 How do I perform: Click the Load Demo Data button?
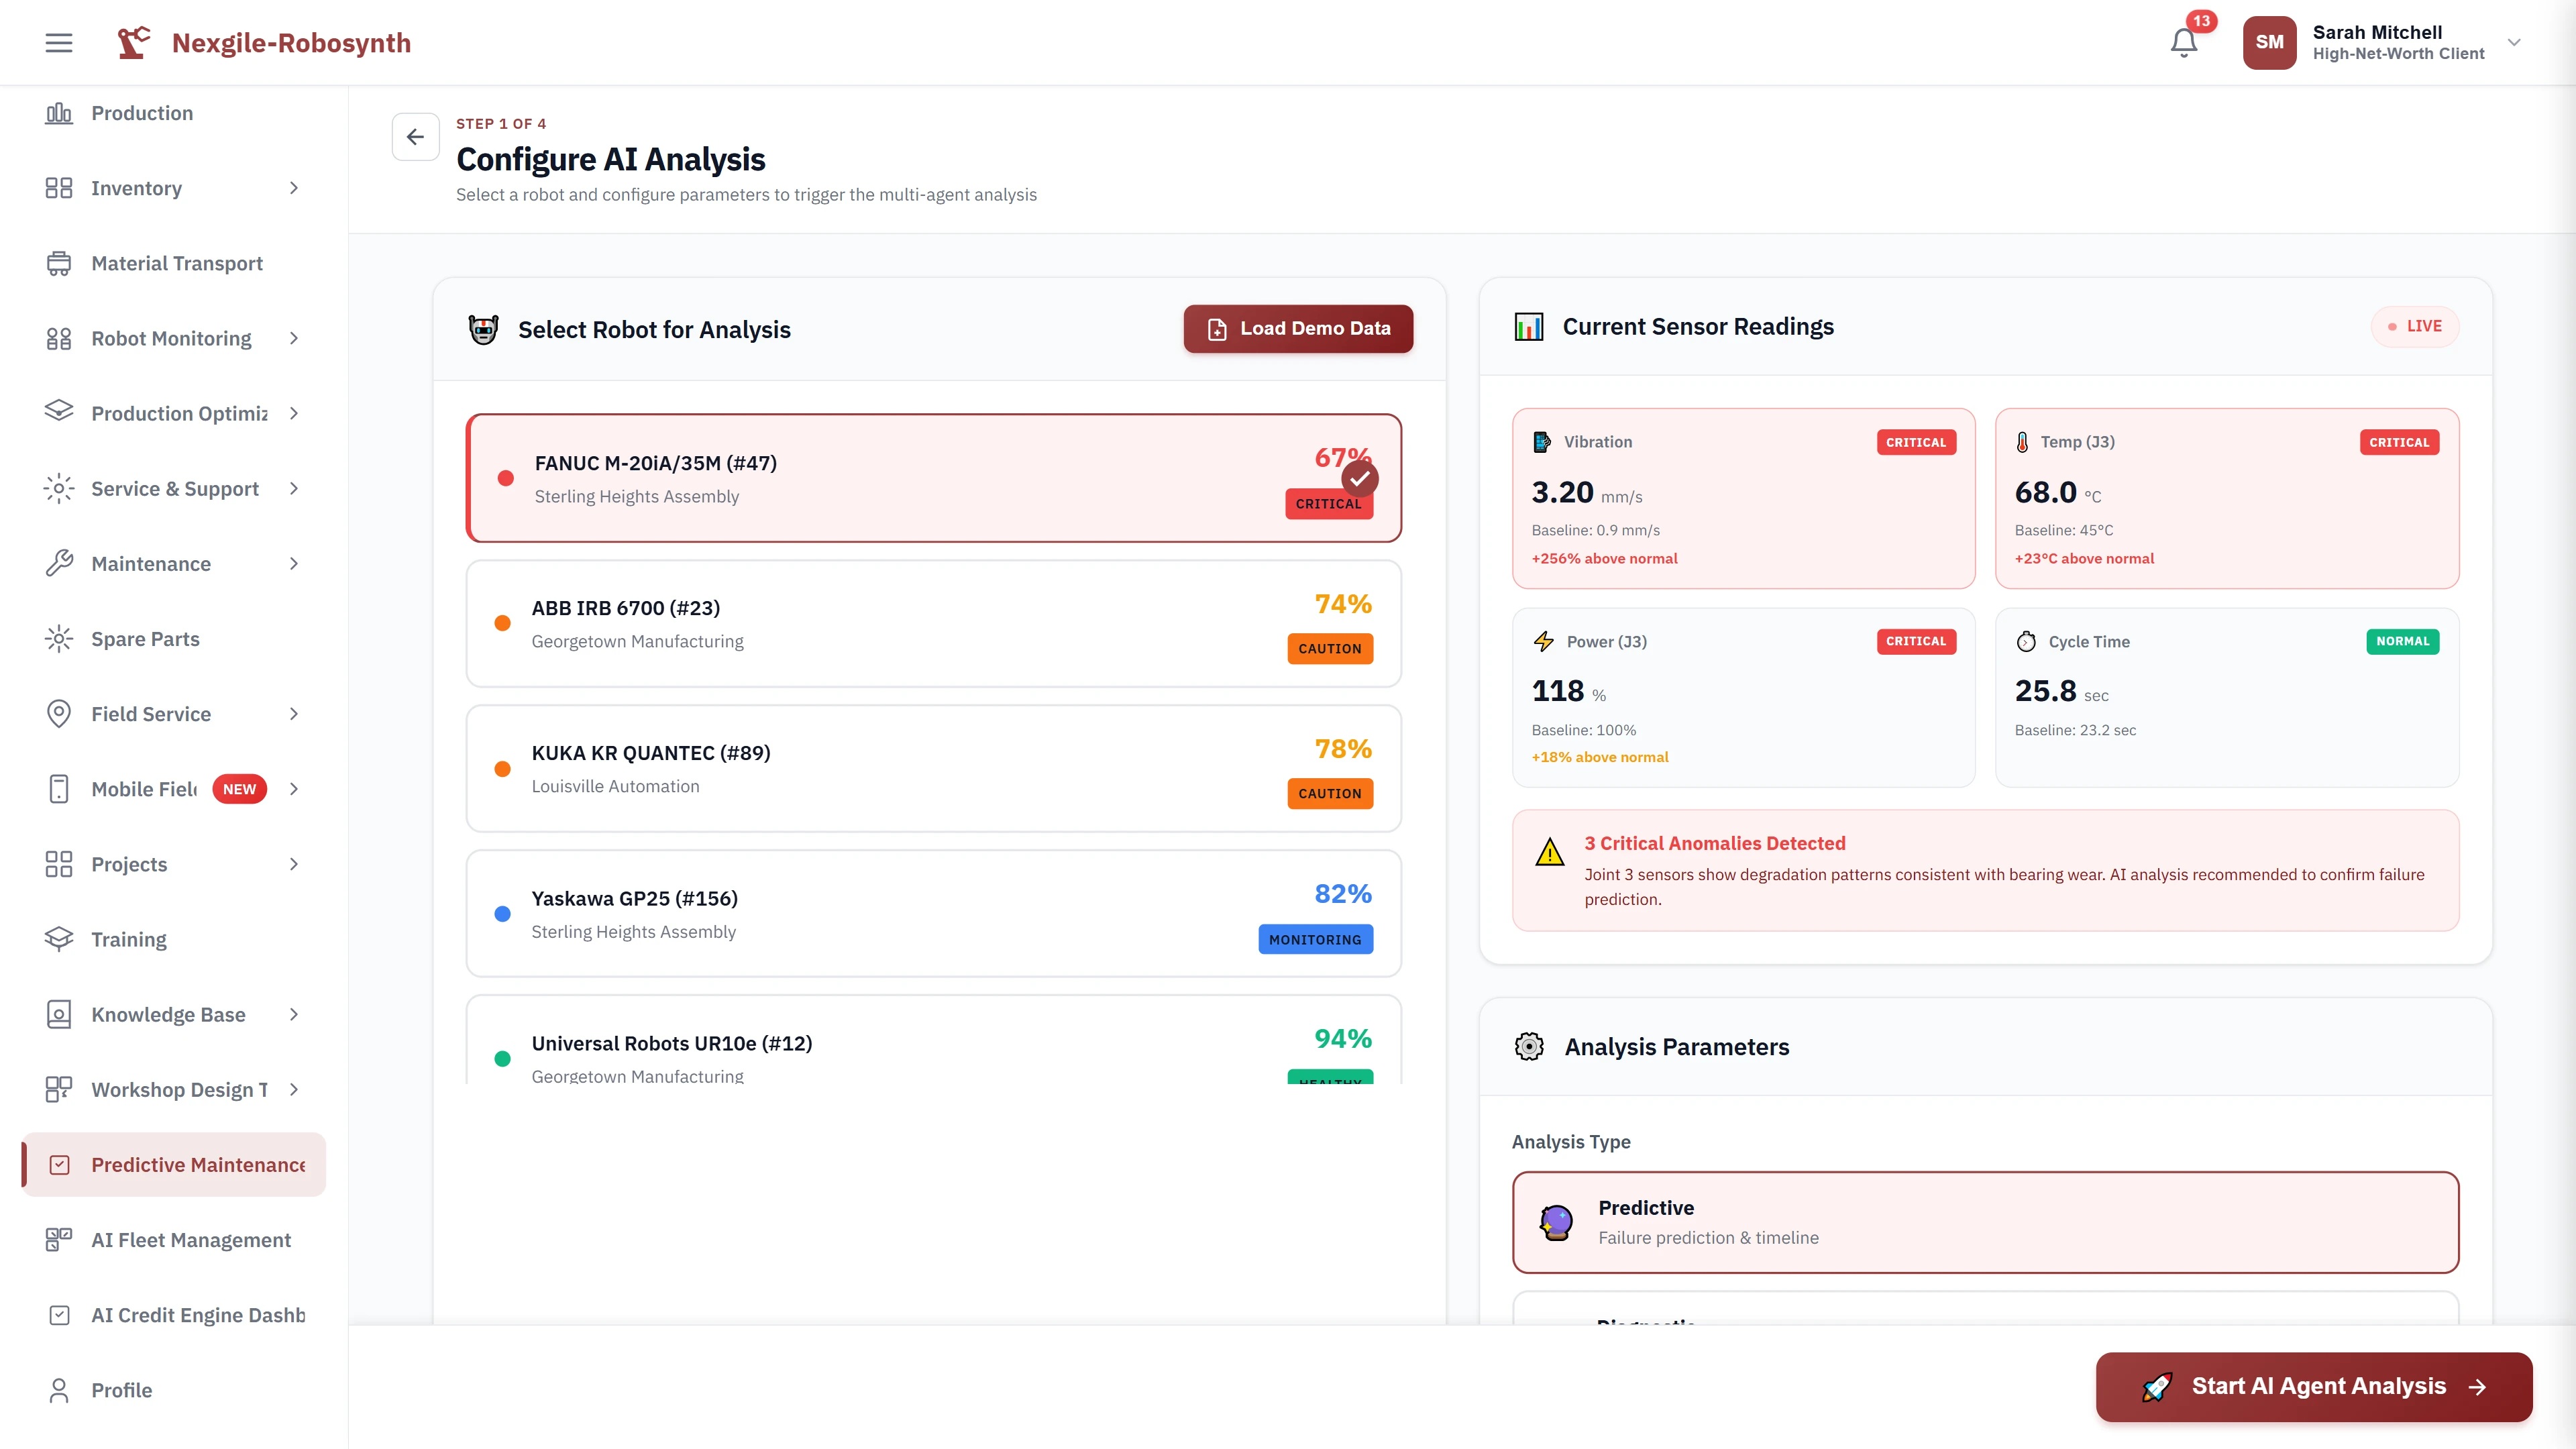pos(1298,329)
